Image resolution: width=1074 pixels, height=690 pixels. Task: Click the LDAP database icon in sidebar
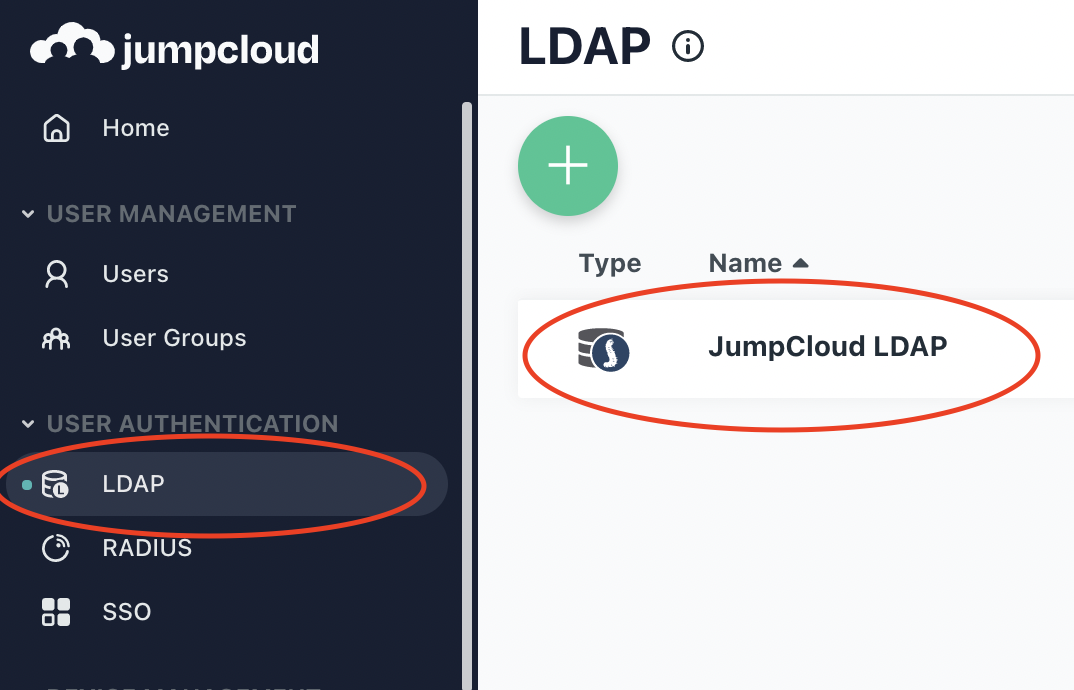55,484
